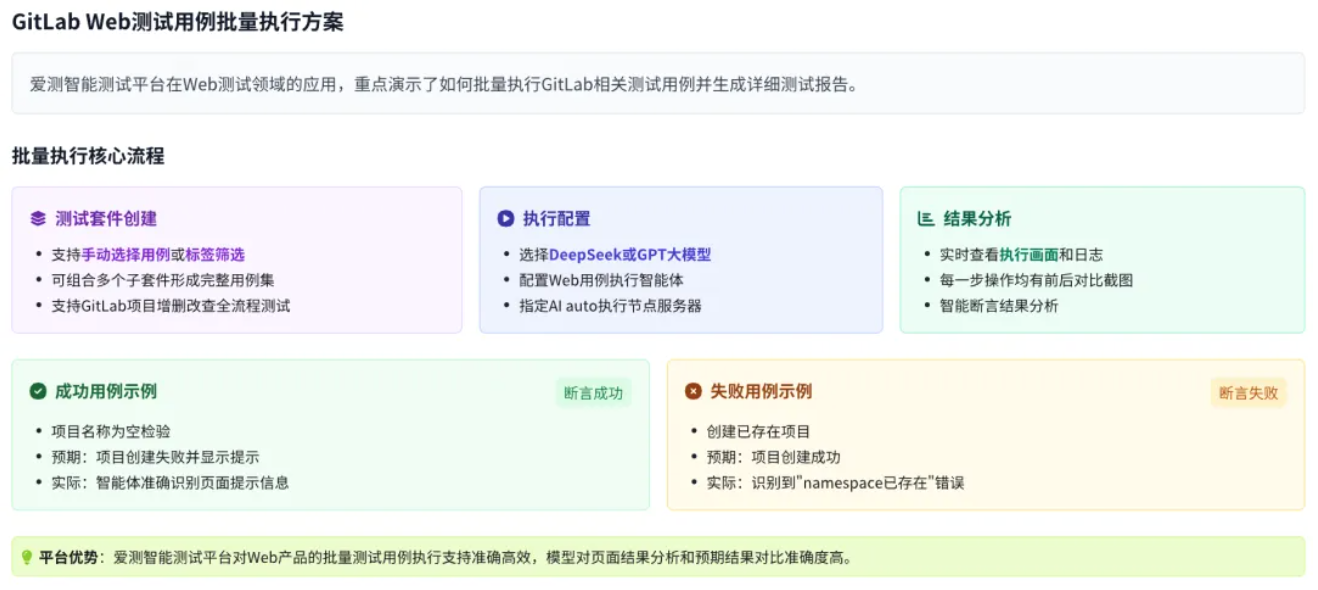Click the DeepSeek或GPT大模型 highlighted text
The height and width of the screenshot is (590, 1318).
630,255
